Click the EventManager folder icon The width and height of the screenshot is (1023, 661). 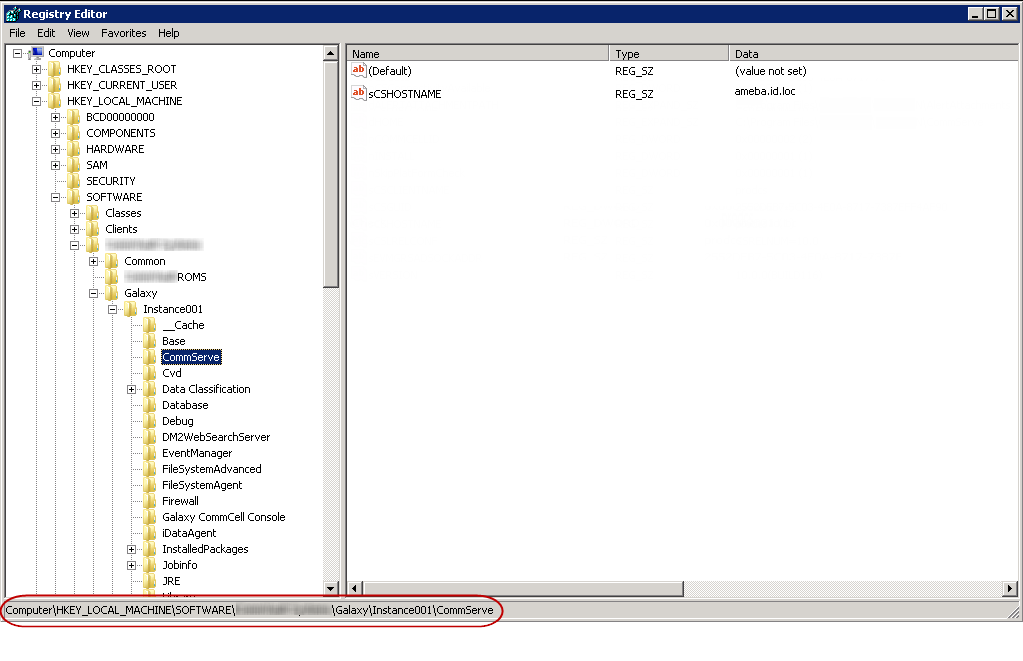pos(150,453)
